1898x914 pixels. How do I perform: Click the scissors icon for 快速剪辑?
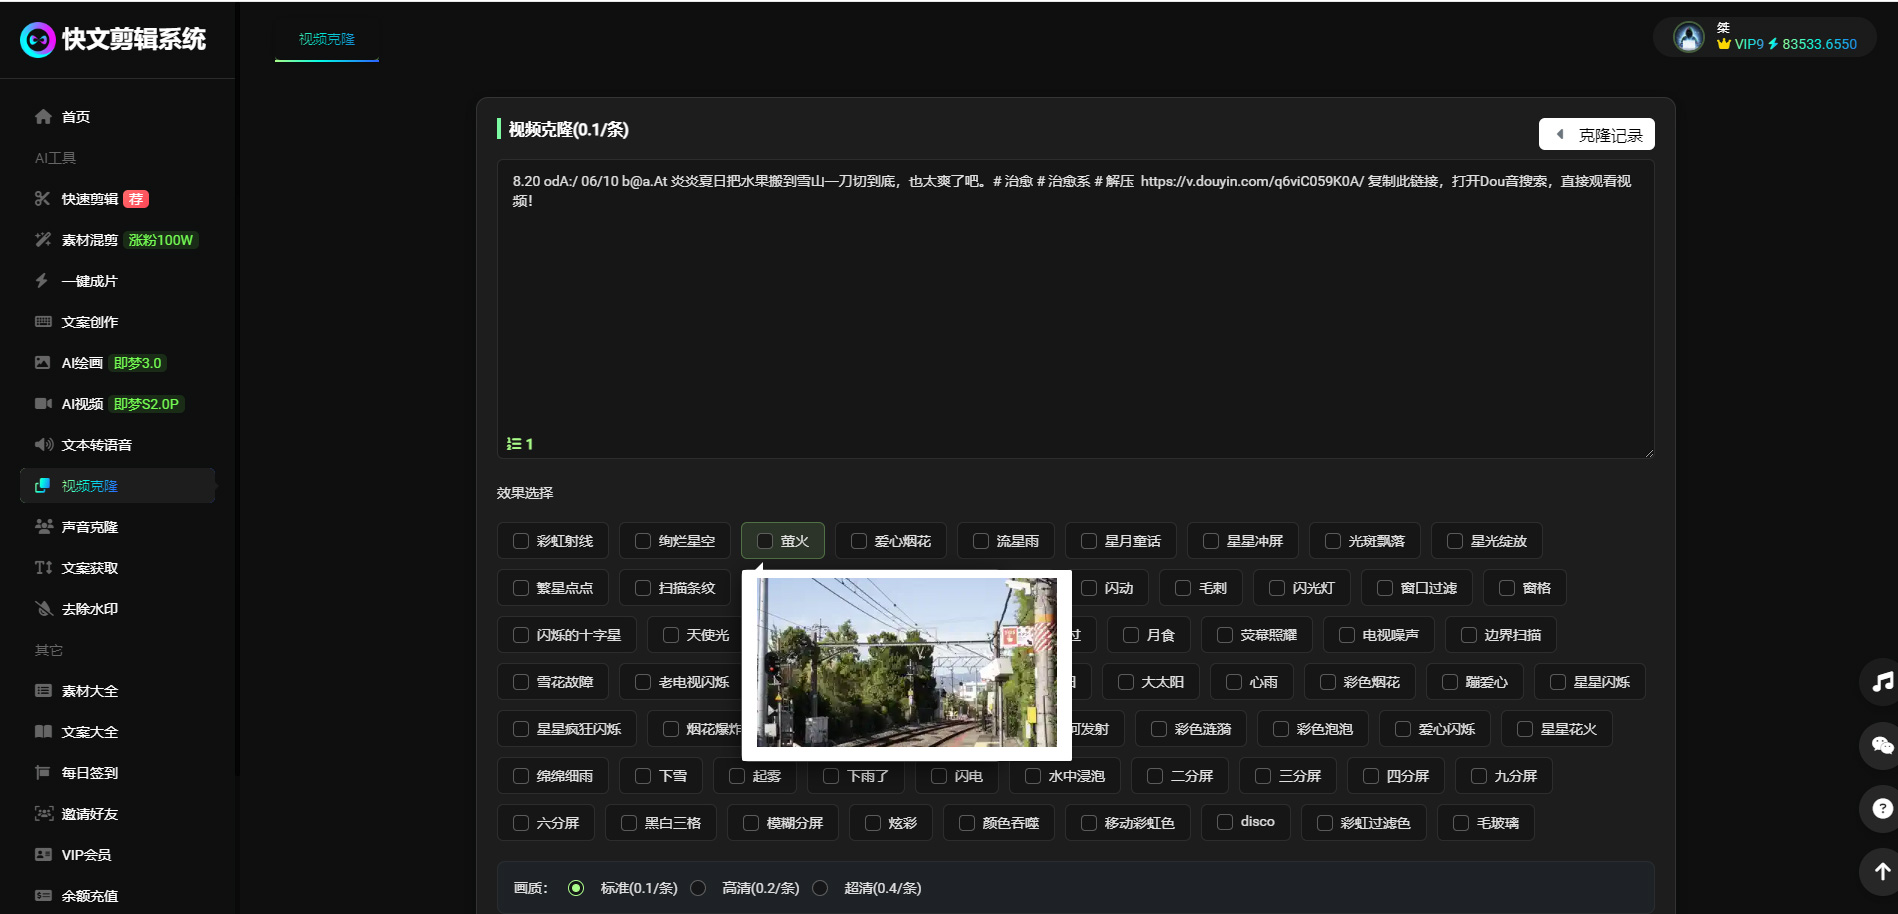pyautogui.click(x=43, y=199)
